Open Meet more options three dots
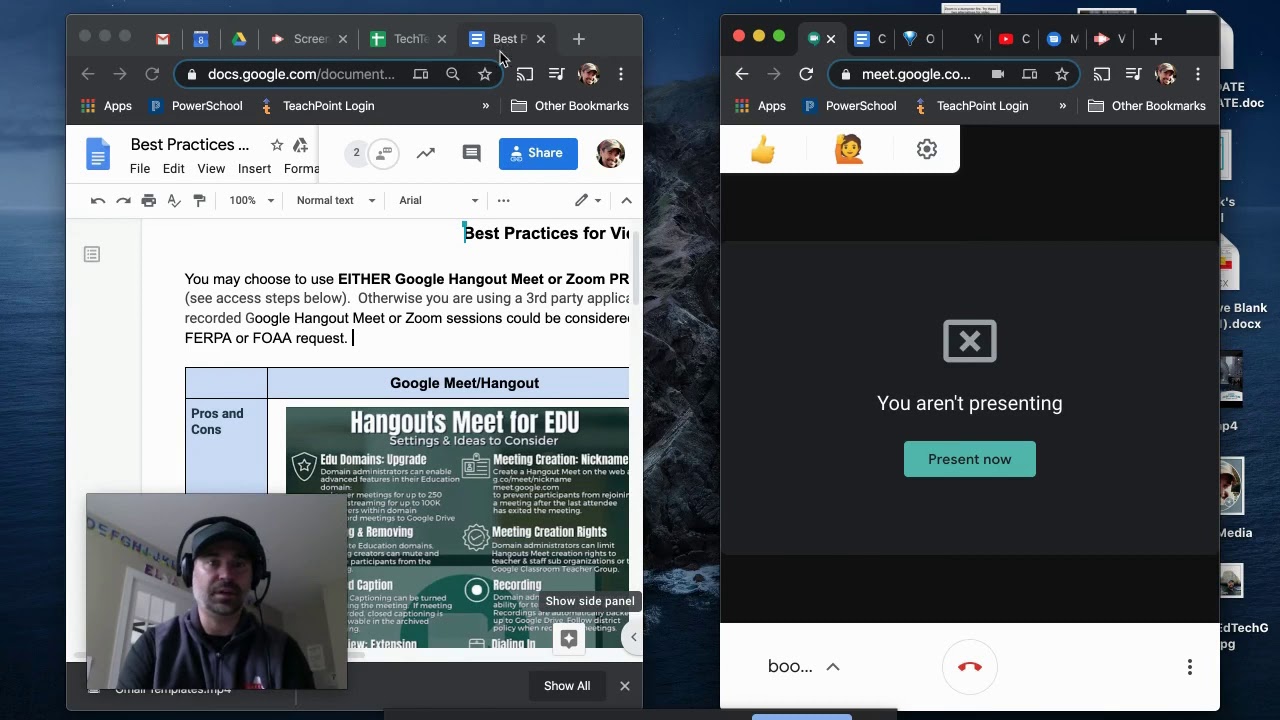The height and width of the screenshot is (720, 1280). [x=1190, y=667]
